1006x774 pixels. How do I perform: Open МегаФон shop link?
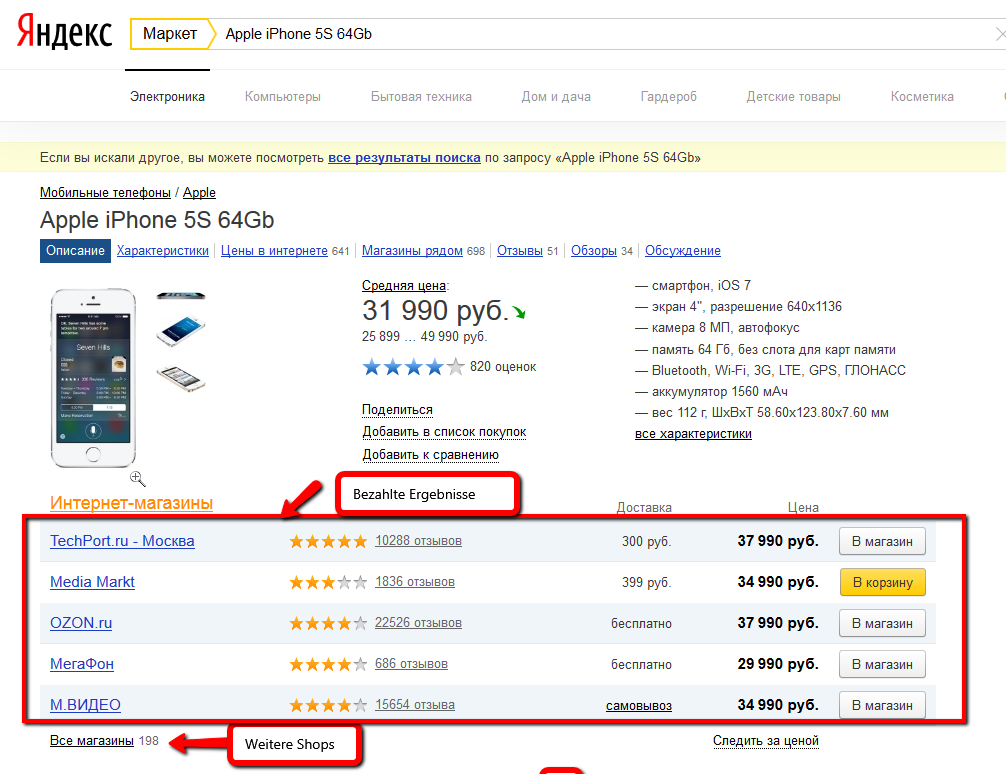click(x=82, y=664)
